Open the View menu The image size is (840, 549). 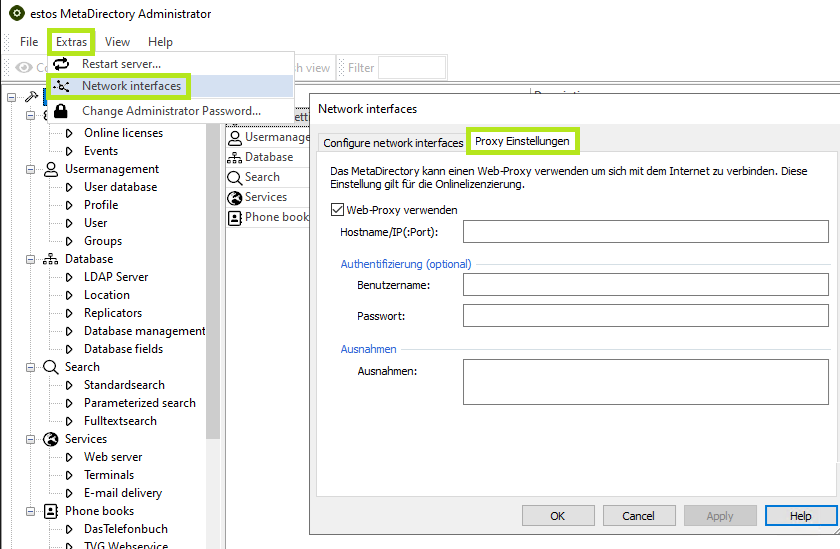coord(117,42)
